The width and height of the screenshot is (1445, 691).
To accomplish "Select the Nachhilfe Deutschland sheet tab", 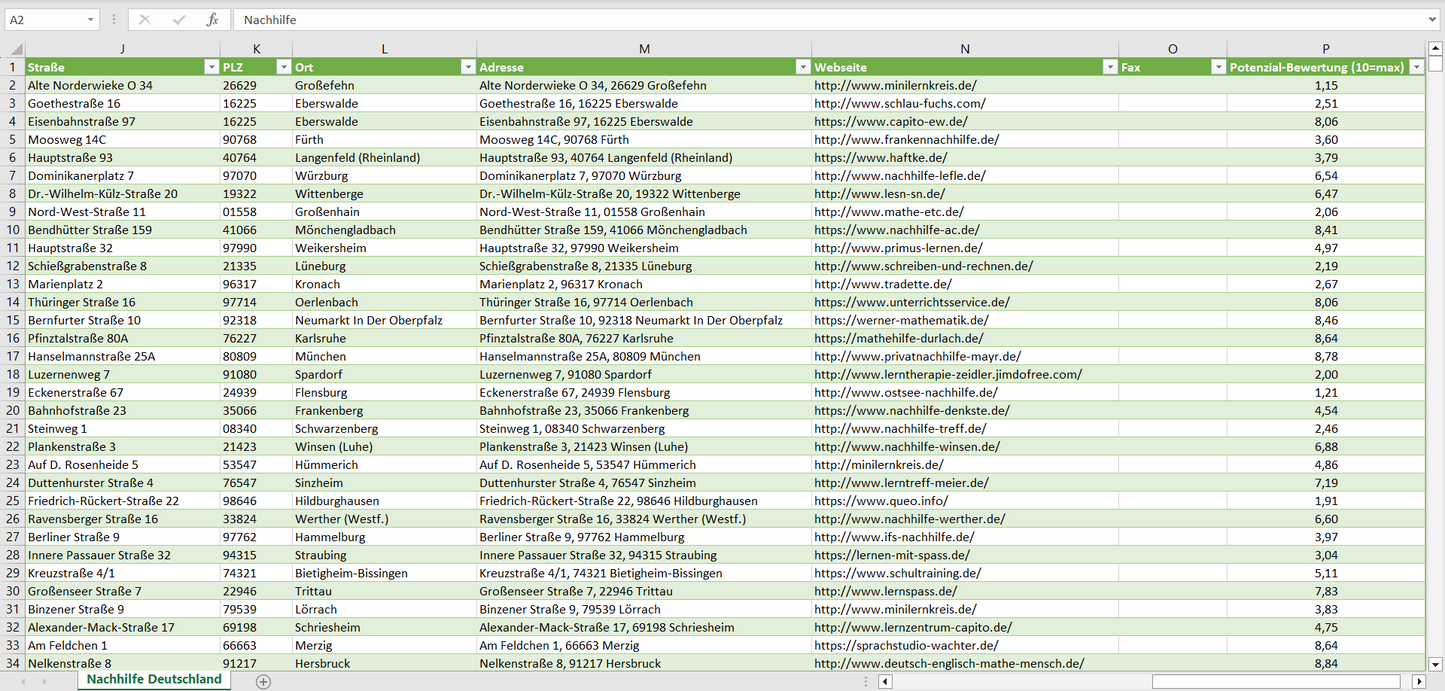I will pyautogui.click(x=154, y=680).
